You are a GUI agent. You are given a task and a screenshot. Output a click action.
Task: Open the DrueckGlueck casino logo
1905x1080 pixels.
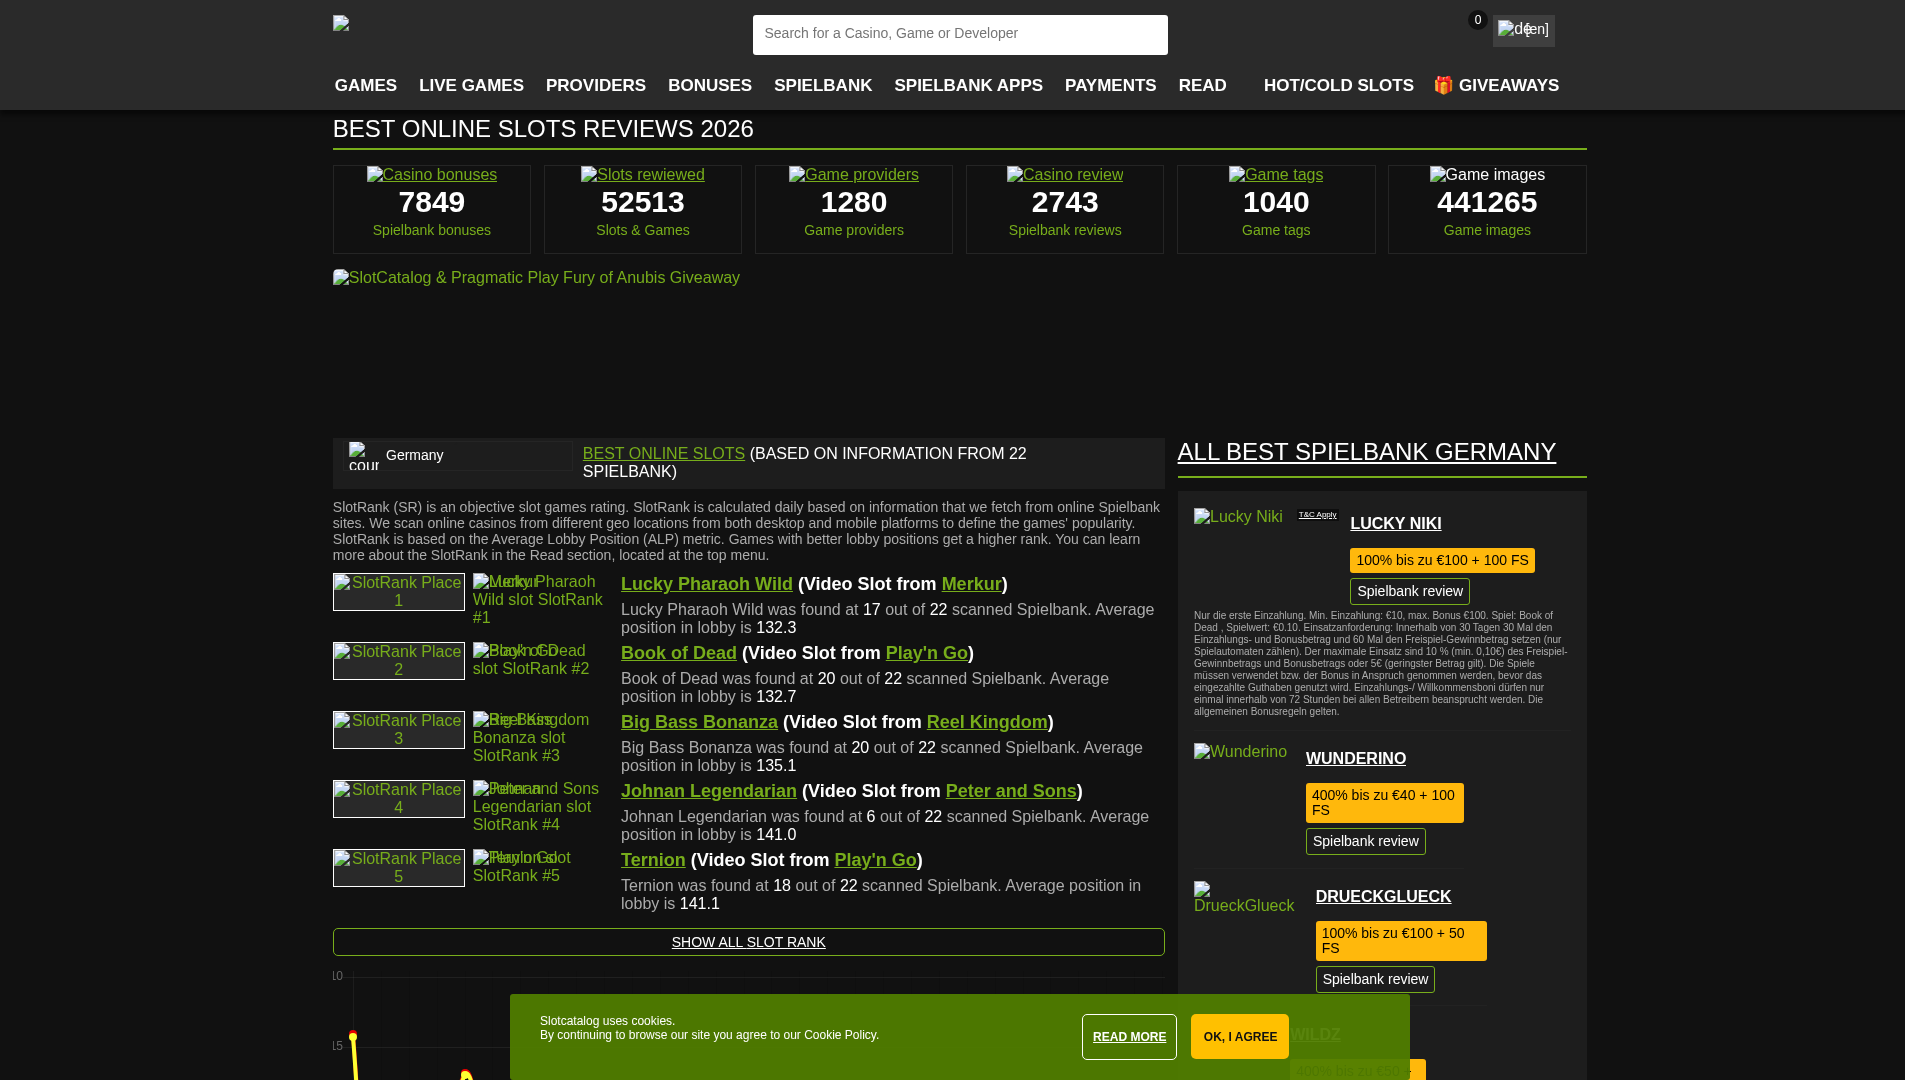pyautogui.click(x=1244, y=897)
